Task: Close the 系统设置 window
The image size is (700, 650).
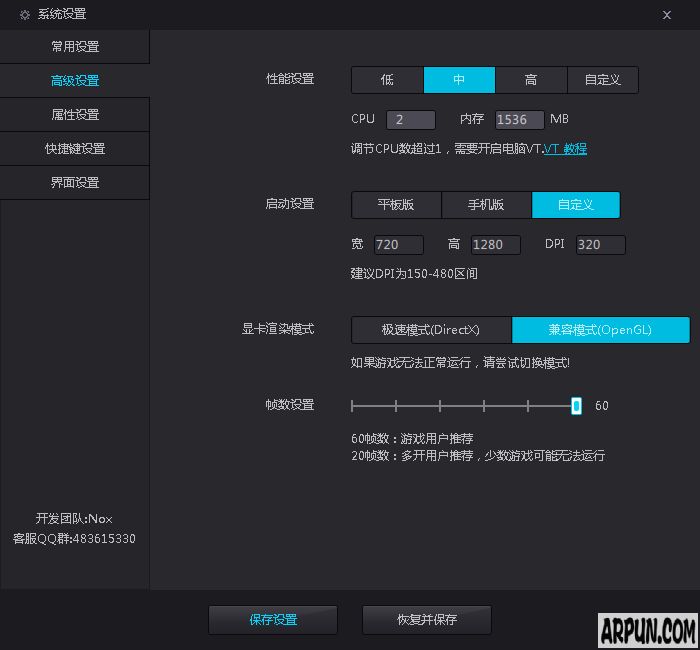Action: click(667, 14)
